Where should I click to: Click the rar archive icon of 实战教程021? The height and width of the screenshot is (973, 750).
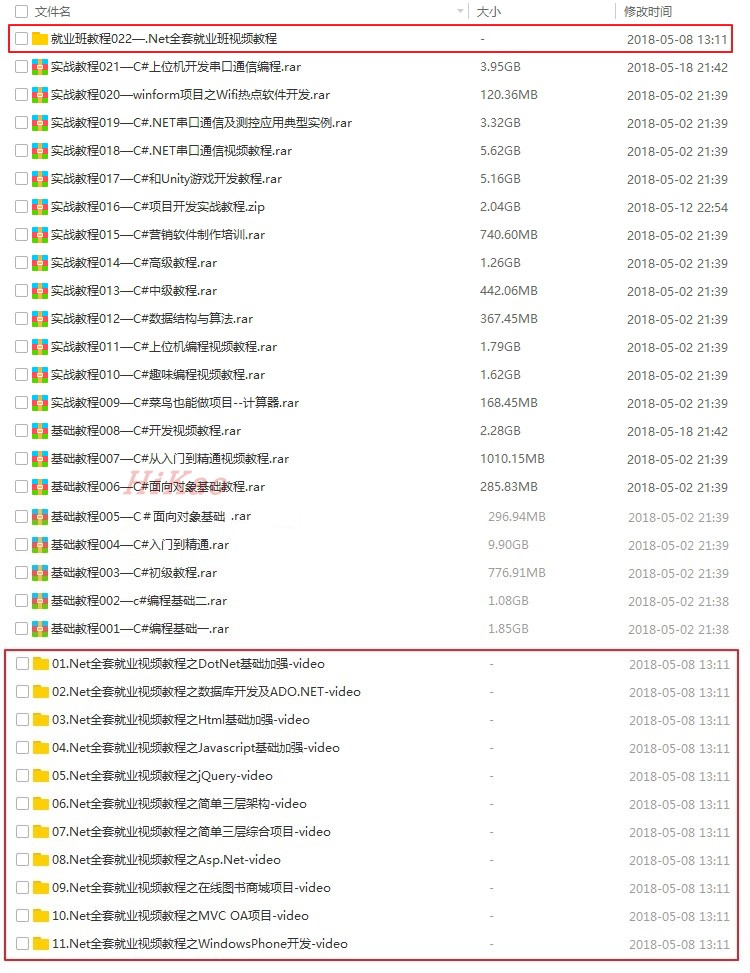tap(40, 66)
